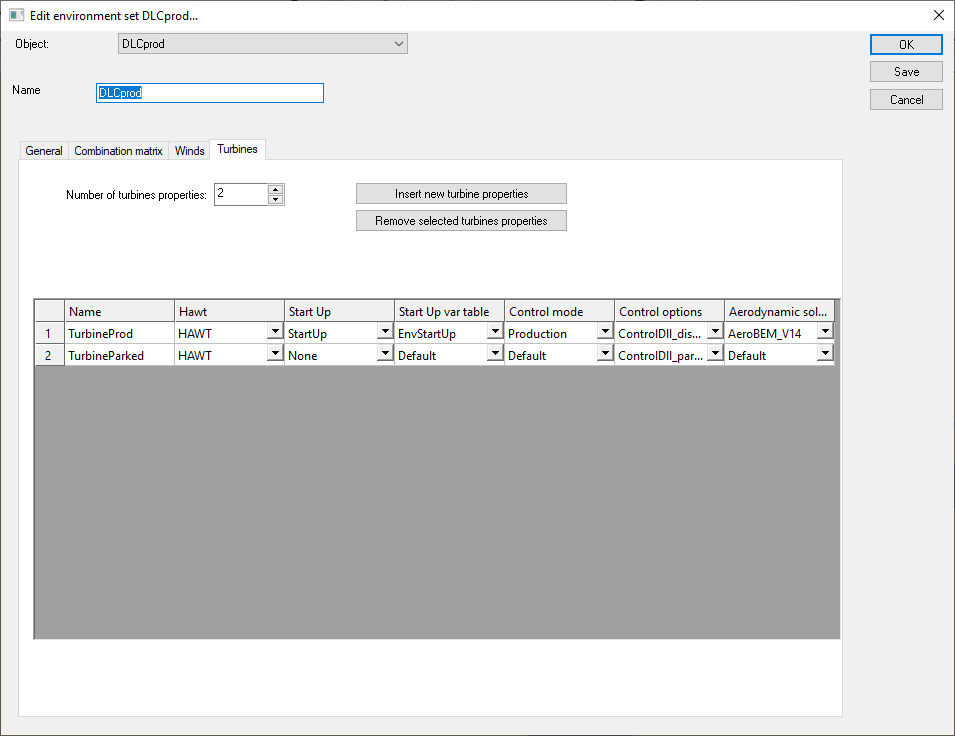Increase number of turbines properties
Image resolution: width=955 pixels, height=736 pixels.
click(276, 189)
